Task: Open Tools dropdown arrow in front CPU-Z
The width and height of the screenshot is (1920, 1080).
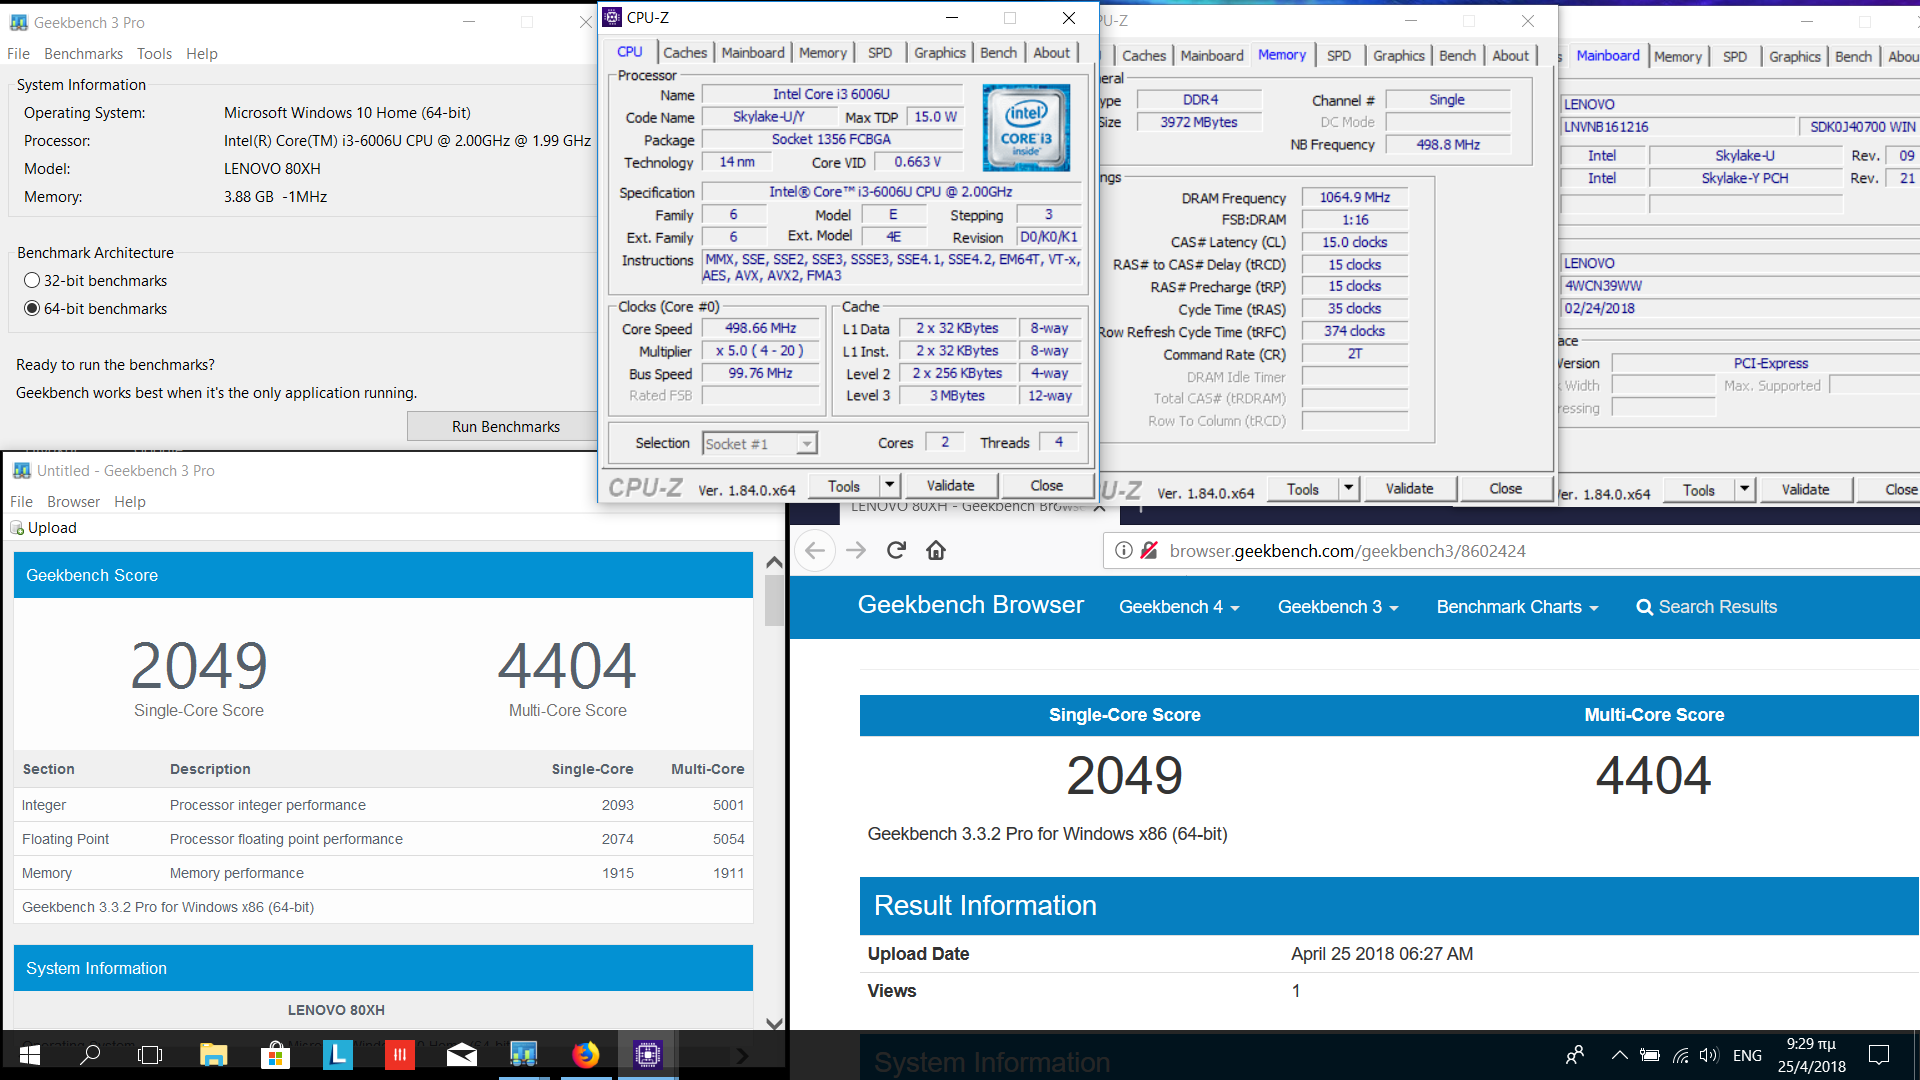Action: [889, 485]
